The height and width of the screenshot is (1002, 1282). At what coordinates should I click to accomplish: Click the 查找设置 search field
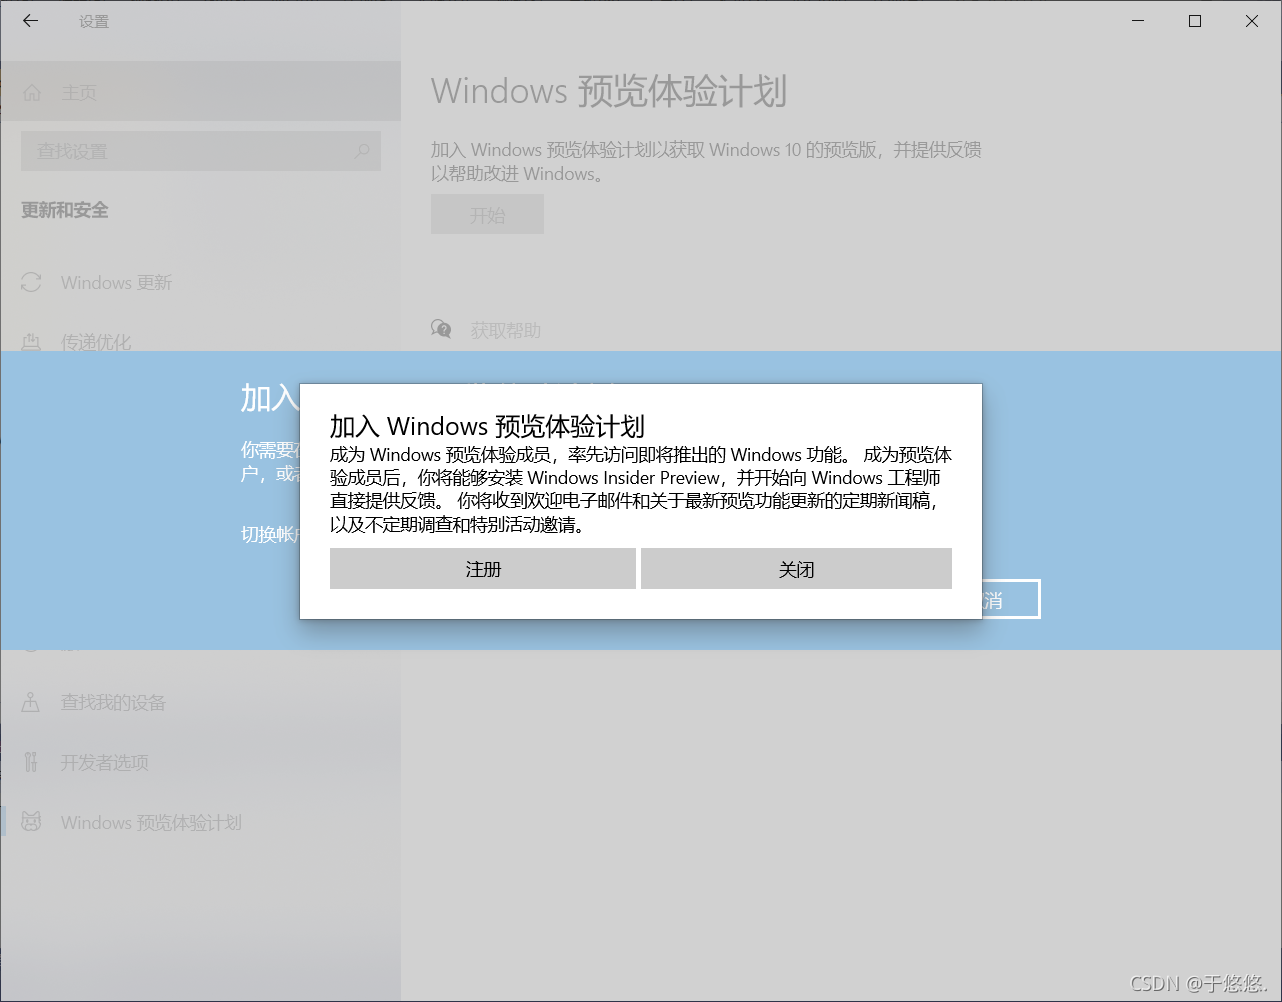coord(201,151)
